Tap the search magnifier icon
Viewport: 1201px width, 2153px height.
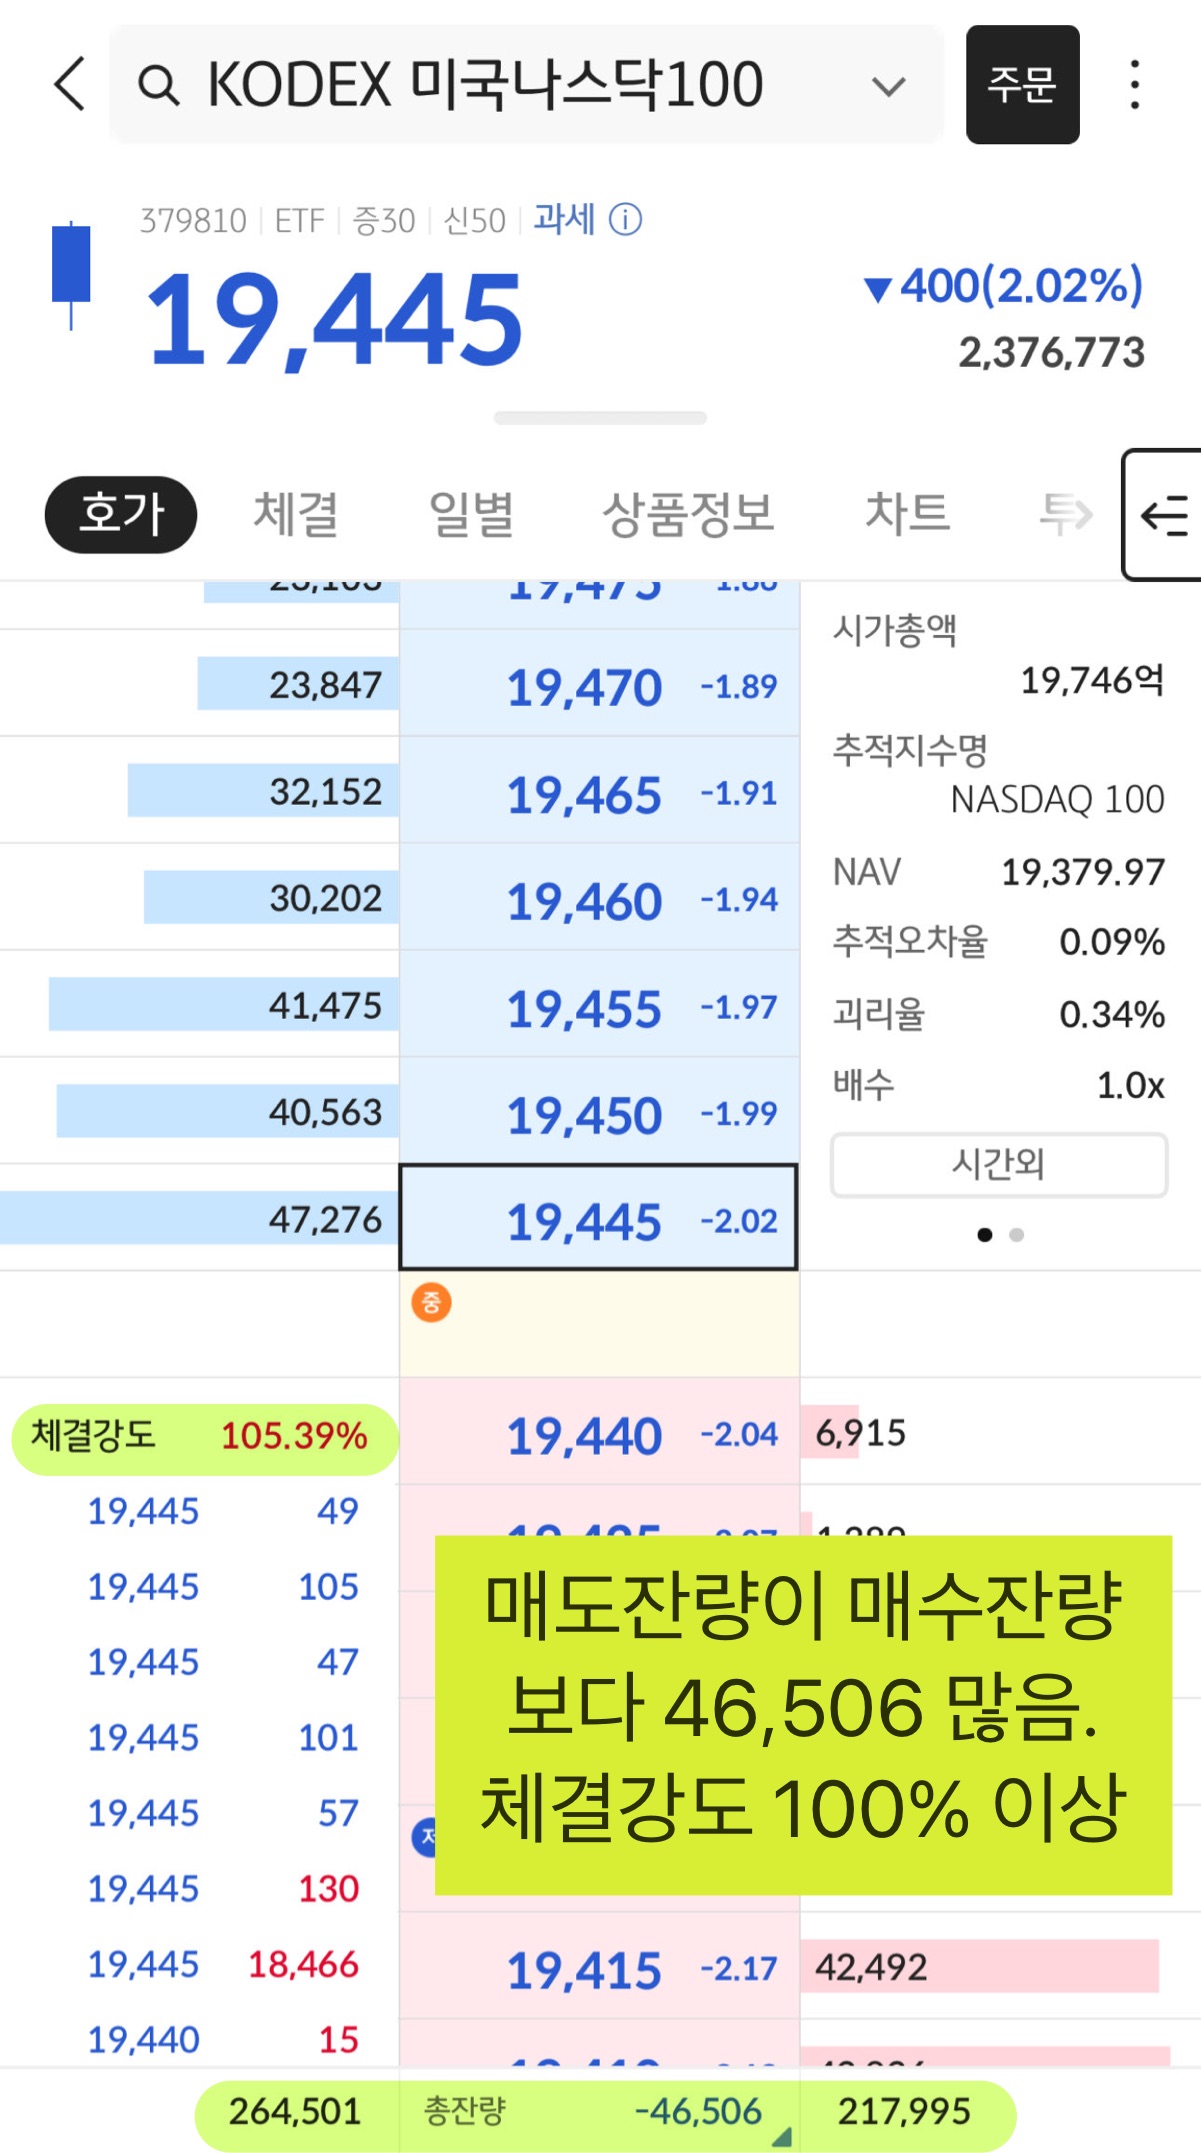tap(160, 85)
